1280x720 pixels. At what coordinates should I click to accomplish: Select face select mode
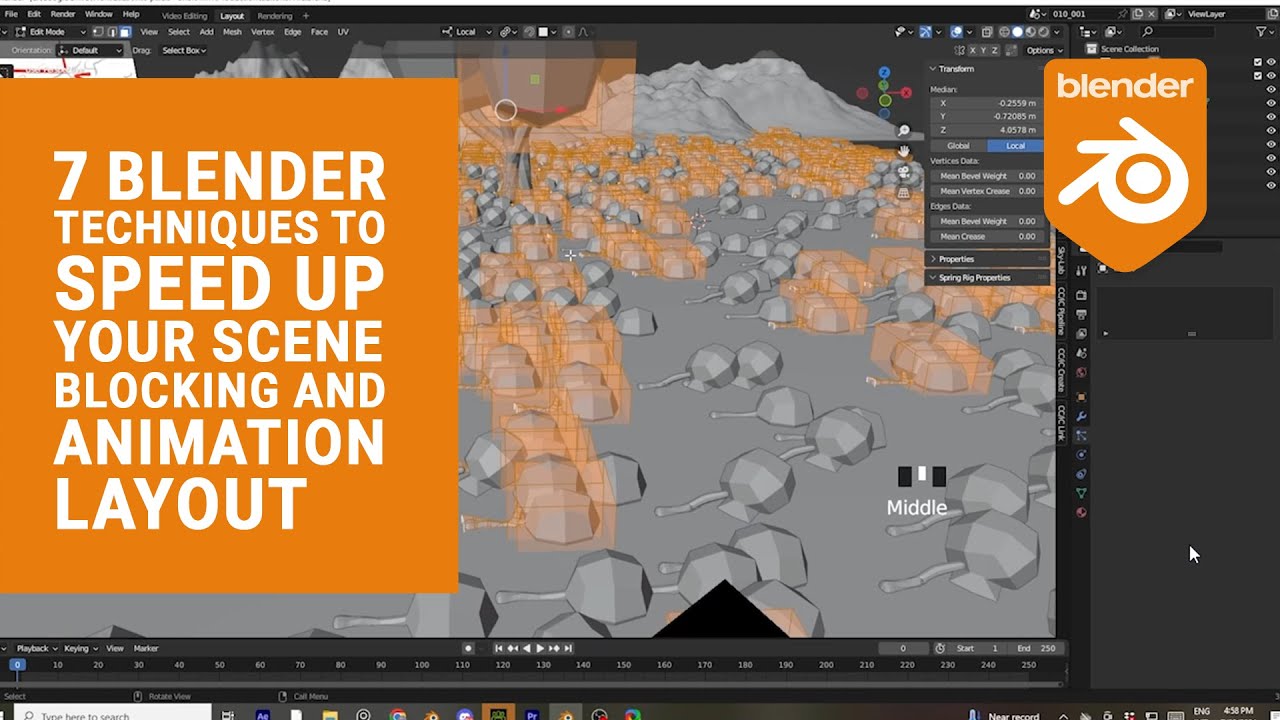pos(124,32)
